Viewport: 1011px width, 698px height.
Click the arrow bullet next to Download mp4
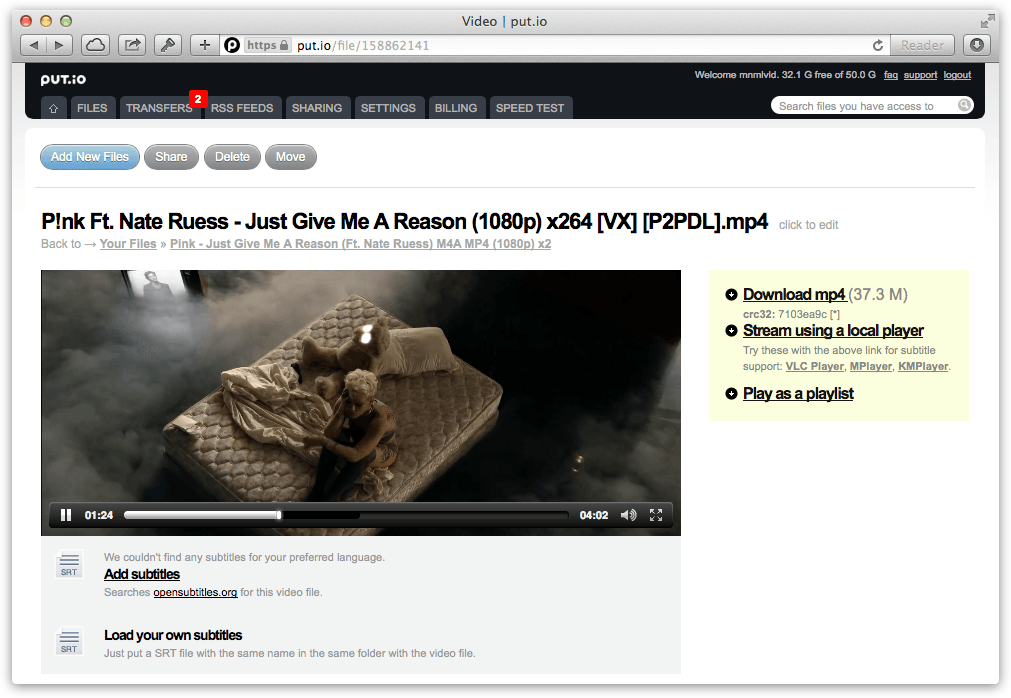tap(731, 295)
